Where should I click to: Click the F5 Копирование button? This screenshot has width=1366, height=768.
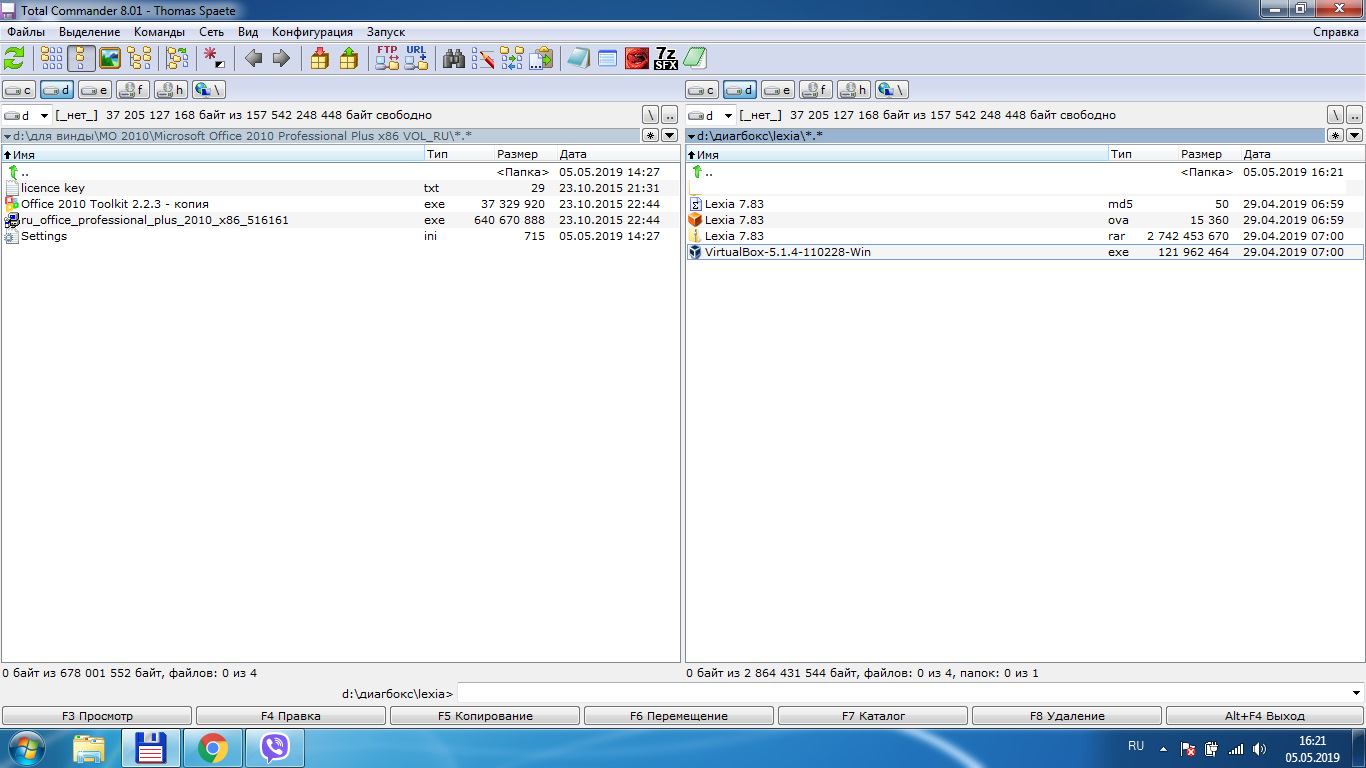(485, 716)
